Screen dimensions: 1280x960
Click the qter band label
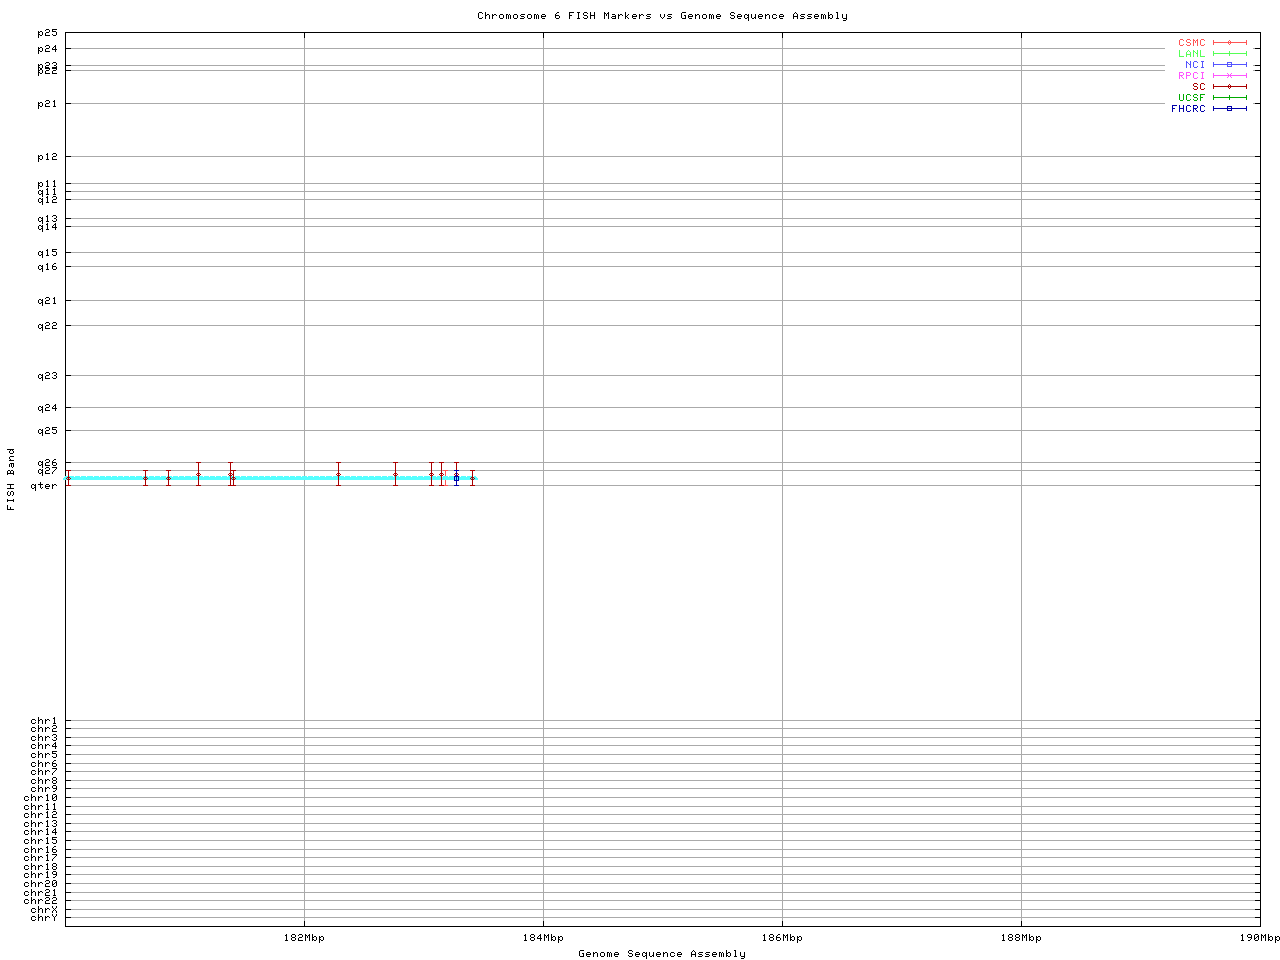coord(44,486)
